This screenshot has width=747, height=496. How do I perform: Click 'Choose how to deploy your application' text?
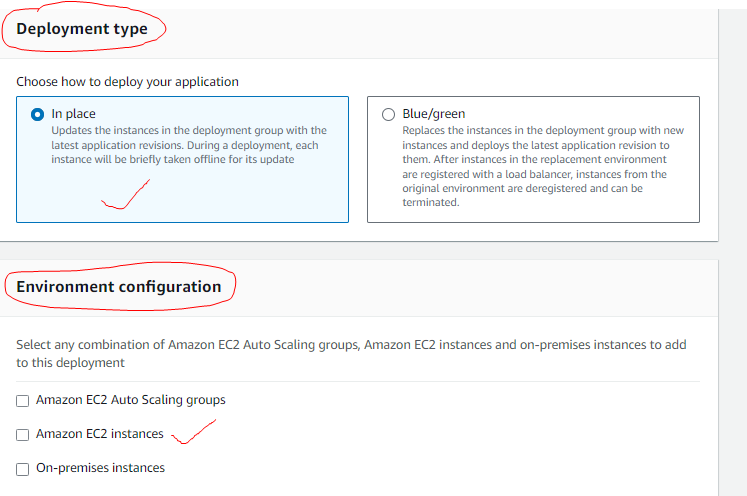(127, 82)
